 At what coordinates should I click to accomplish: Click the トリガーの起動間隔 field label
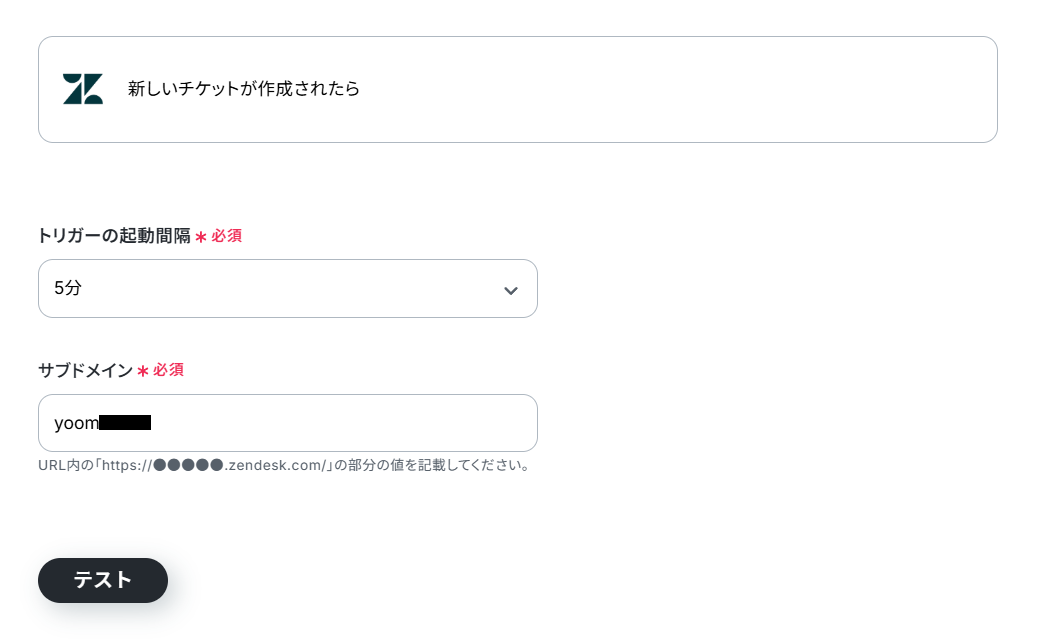(x=114, y=235)
